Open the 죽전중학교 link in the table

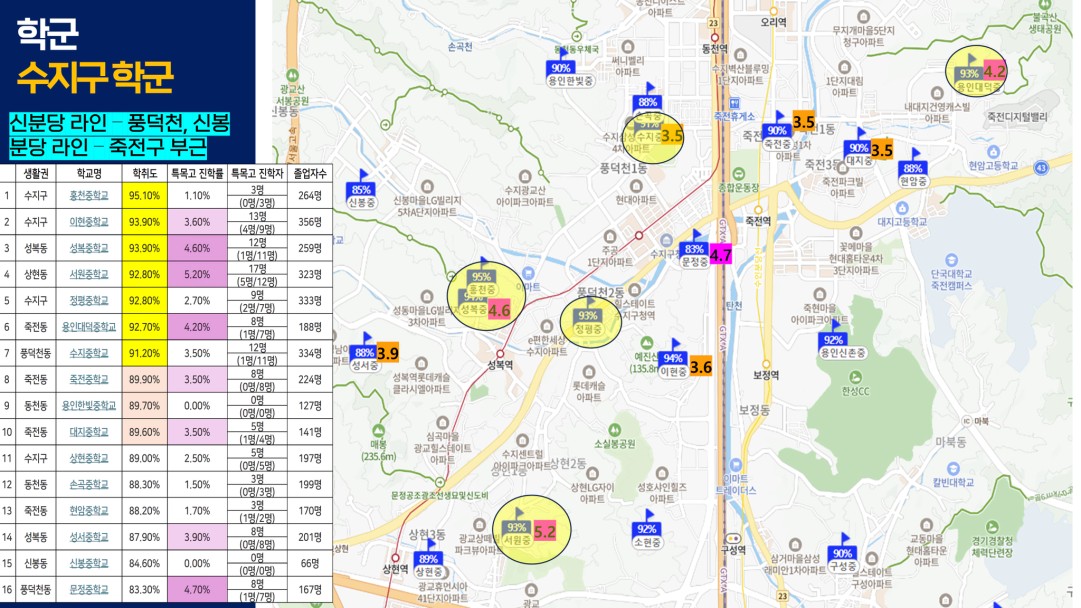click(x=89, y=379)
